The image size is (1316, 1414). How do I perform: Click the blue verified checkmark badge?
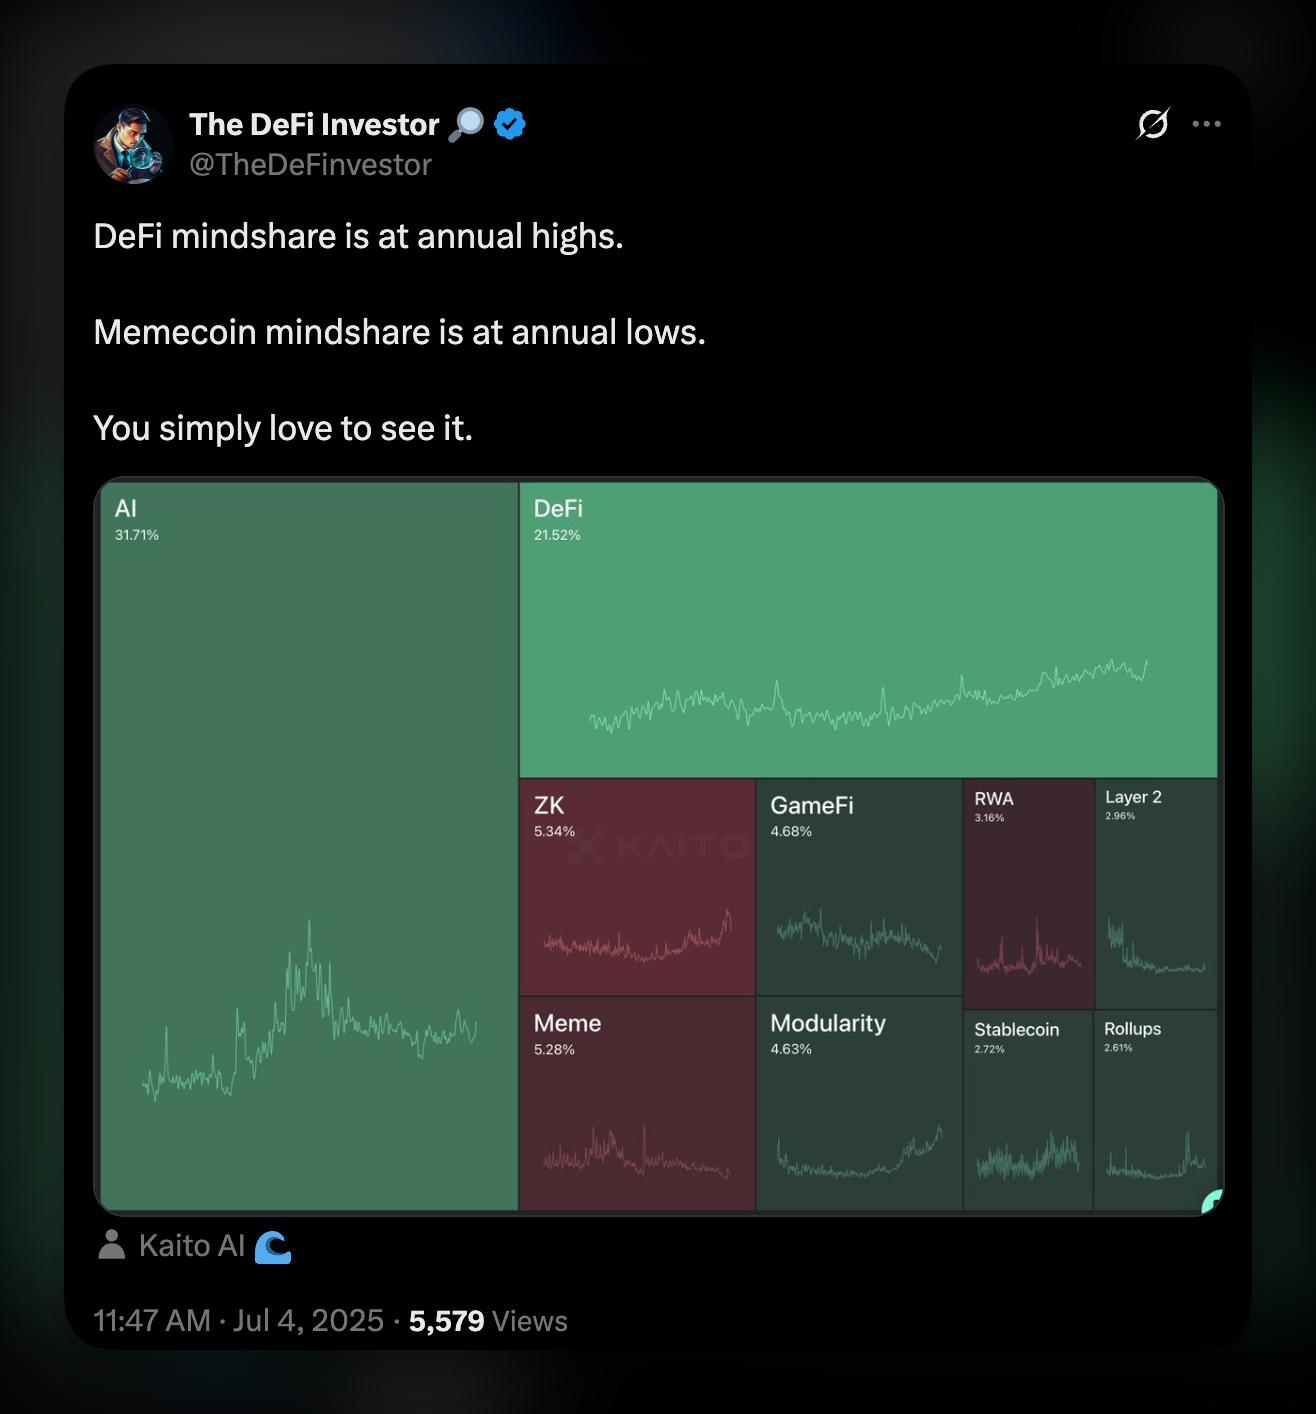[x=510, y=124]
